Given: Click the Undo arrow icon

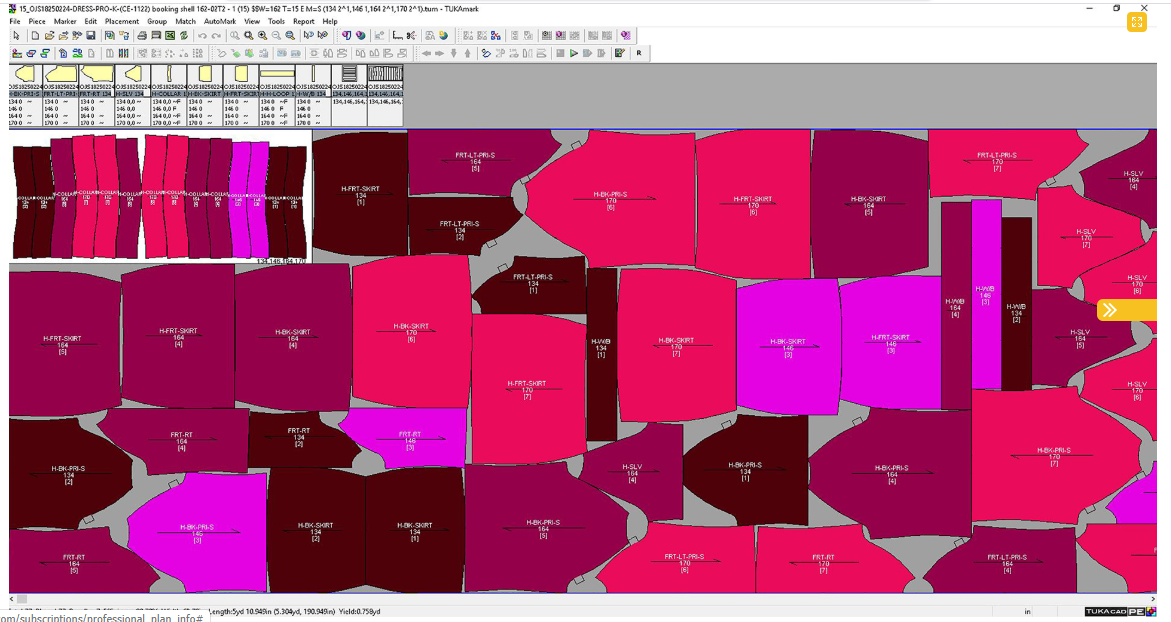Looking at the screenshot, I should point(202,35).
